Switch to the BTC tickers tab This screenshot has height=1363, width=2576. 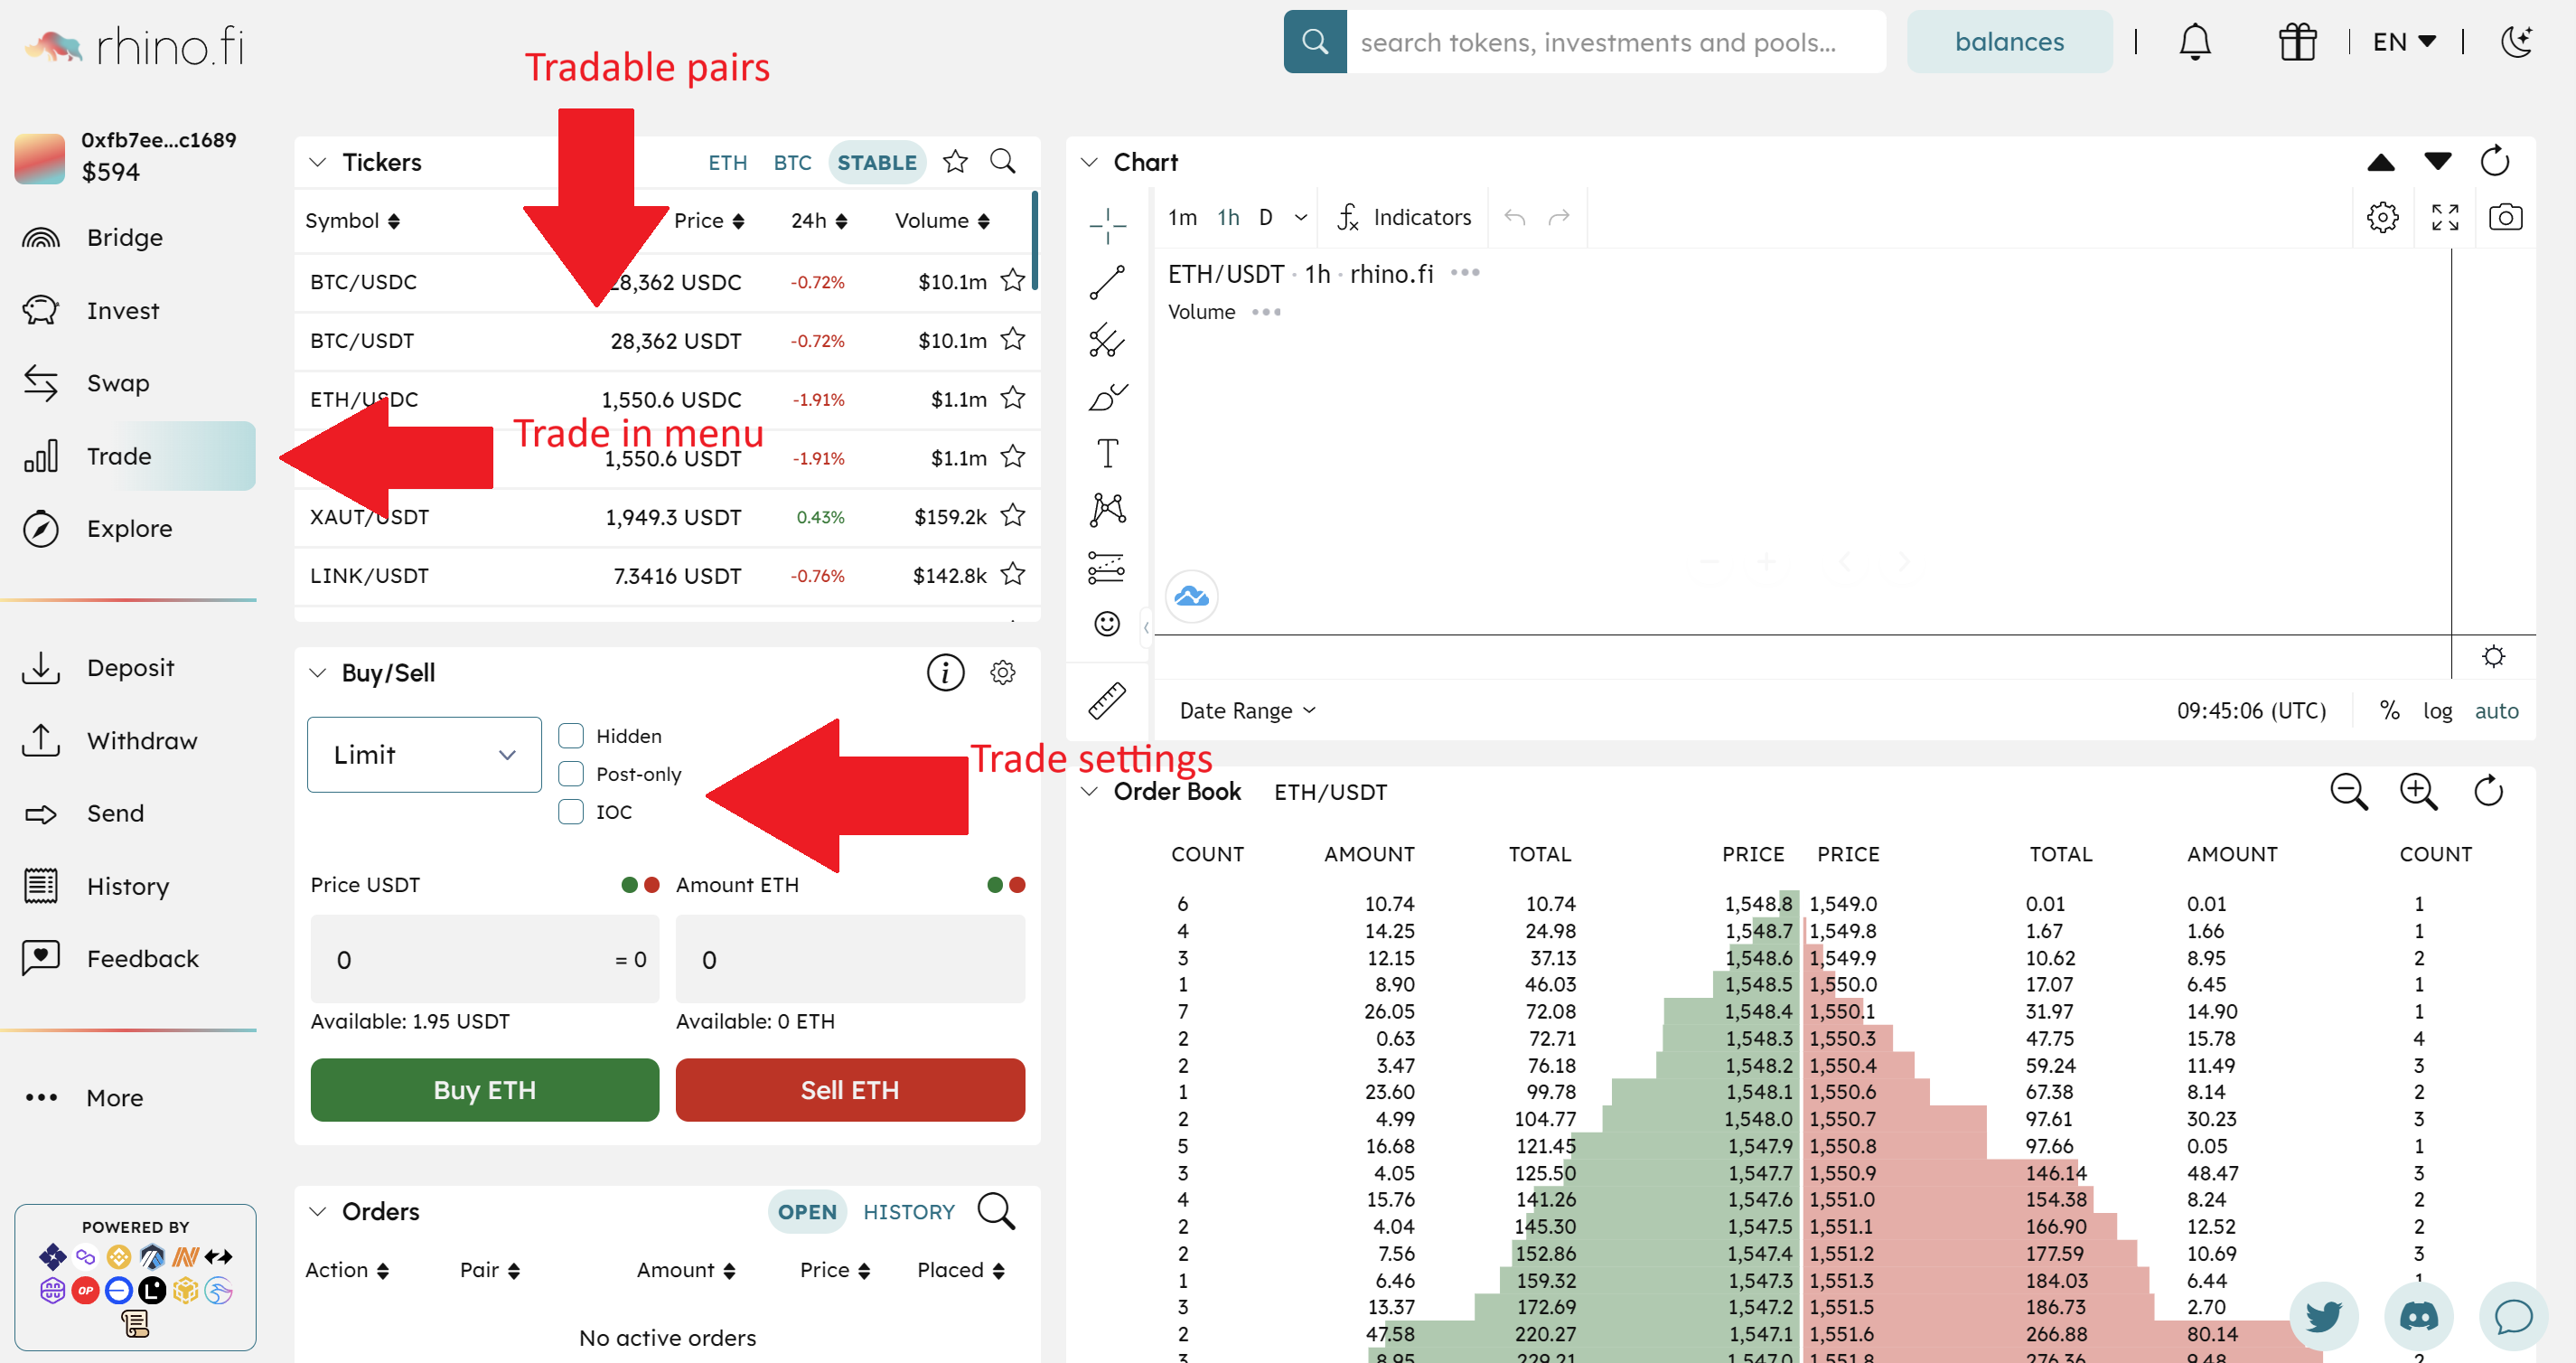tap(792, 163)
